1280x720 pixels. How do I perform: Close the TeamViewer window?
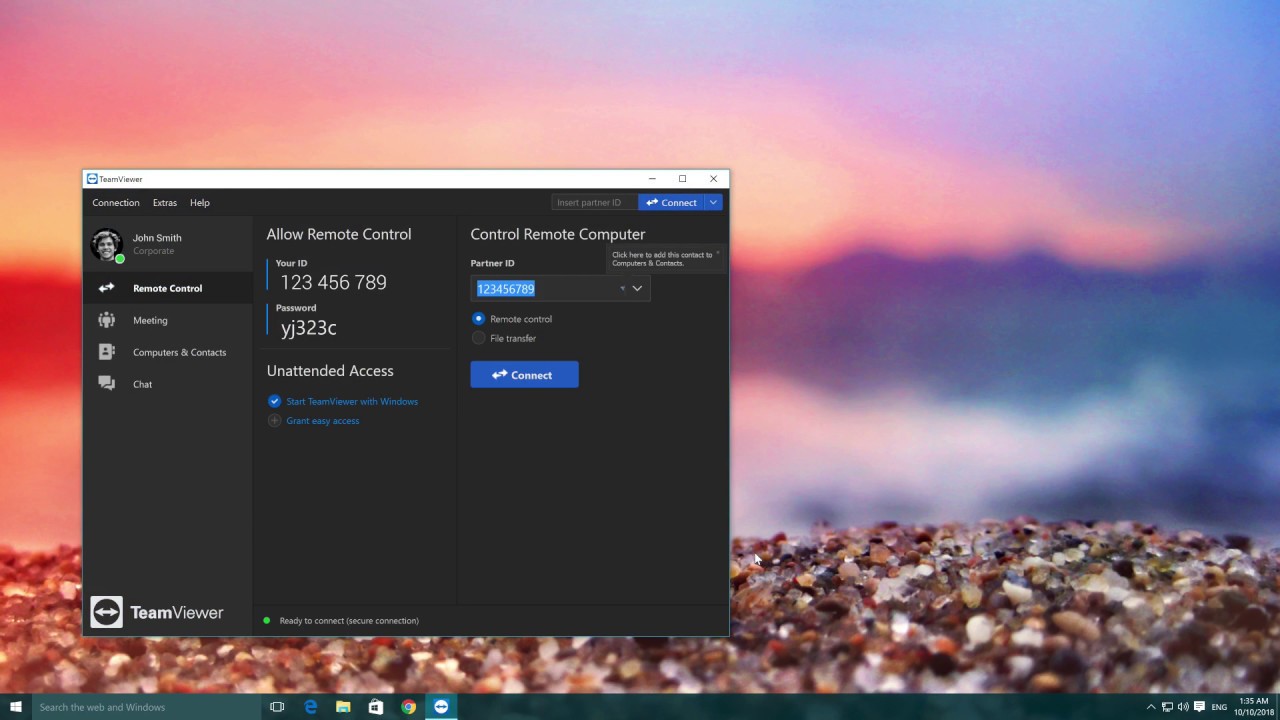[713, 179]
